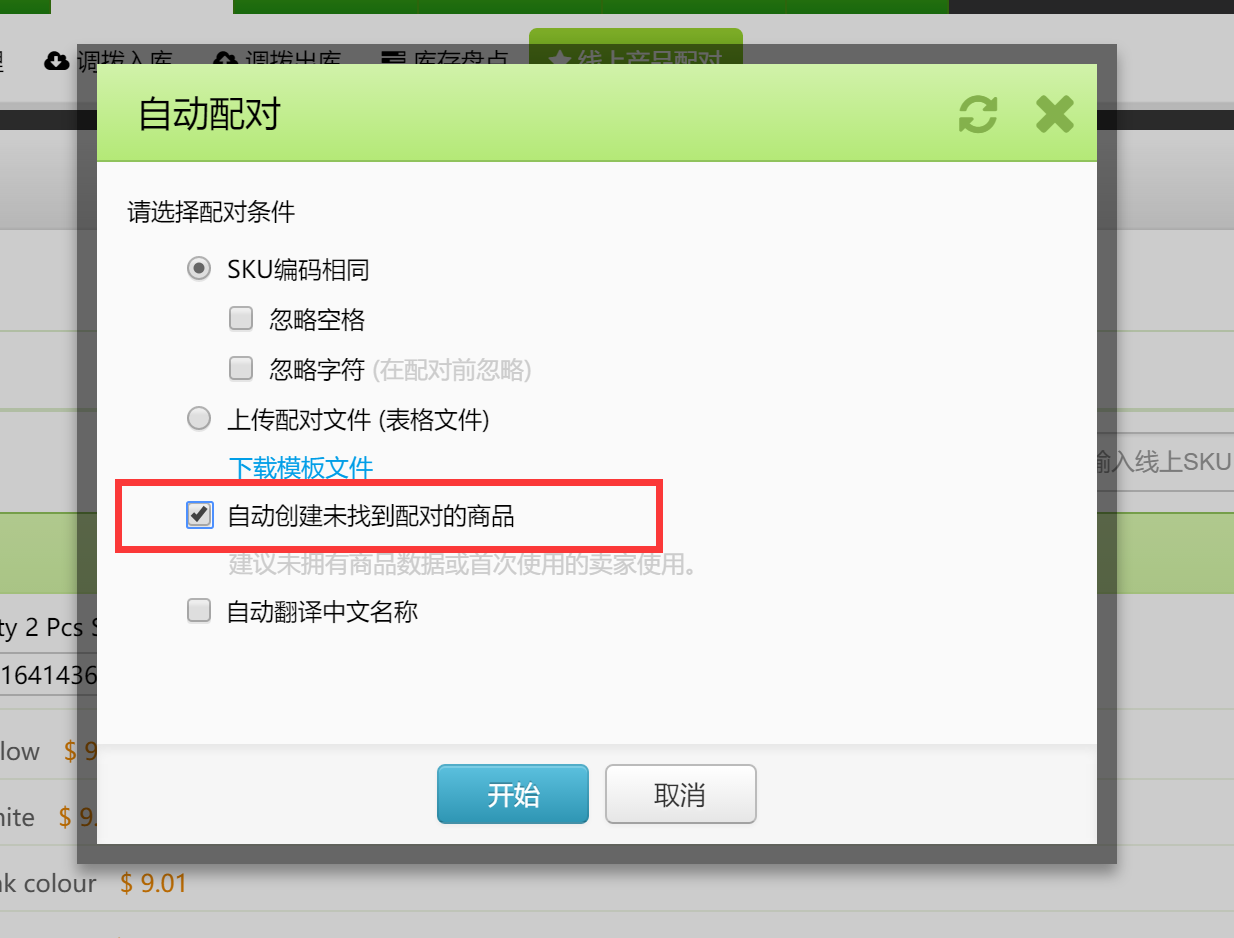Open the 下载模板文件 link
Screen dimensions: 1234x938
click(301, 467)
